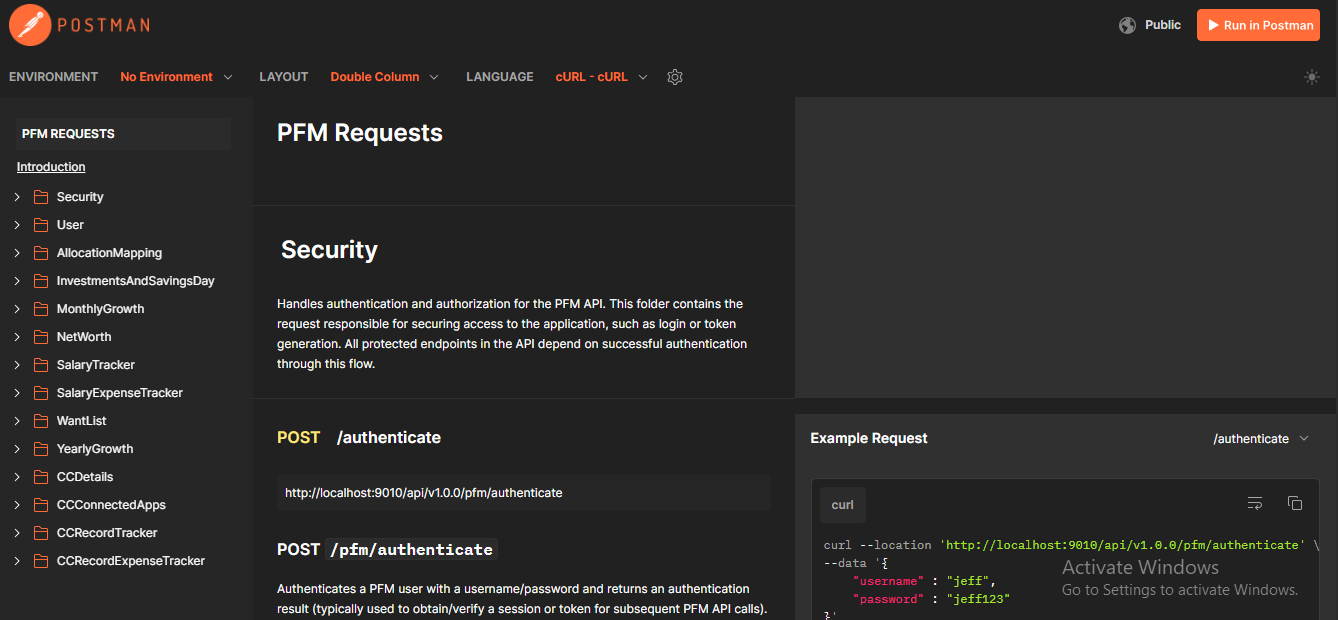Image resolution: width=1338 pixels, height=620 pixels.
Task: Click the WantList folder icon
Action: click(41, 421)
